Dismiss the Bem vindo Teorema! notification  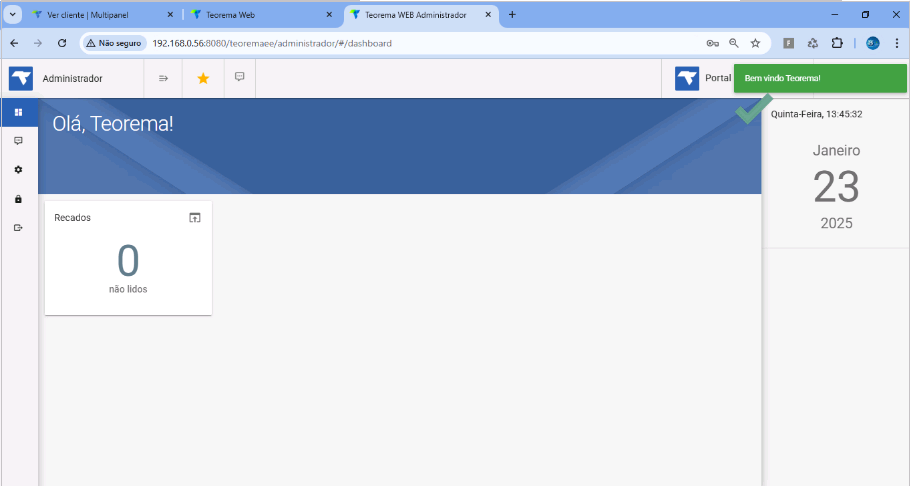point(820,78)
